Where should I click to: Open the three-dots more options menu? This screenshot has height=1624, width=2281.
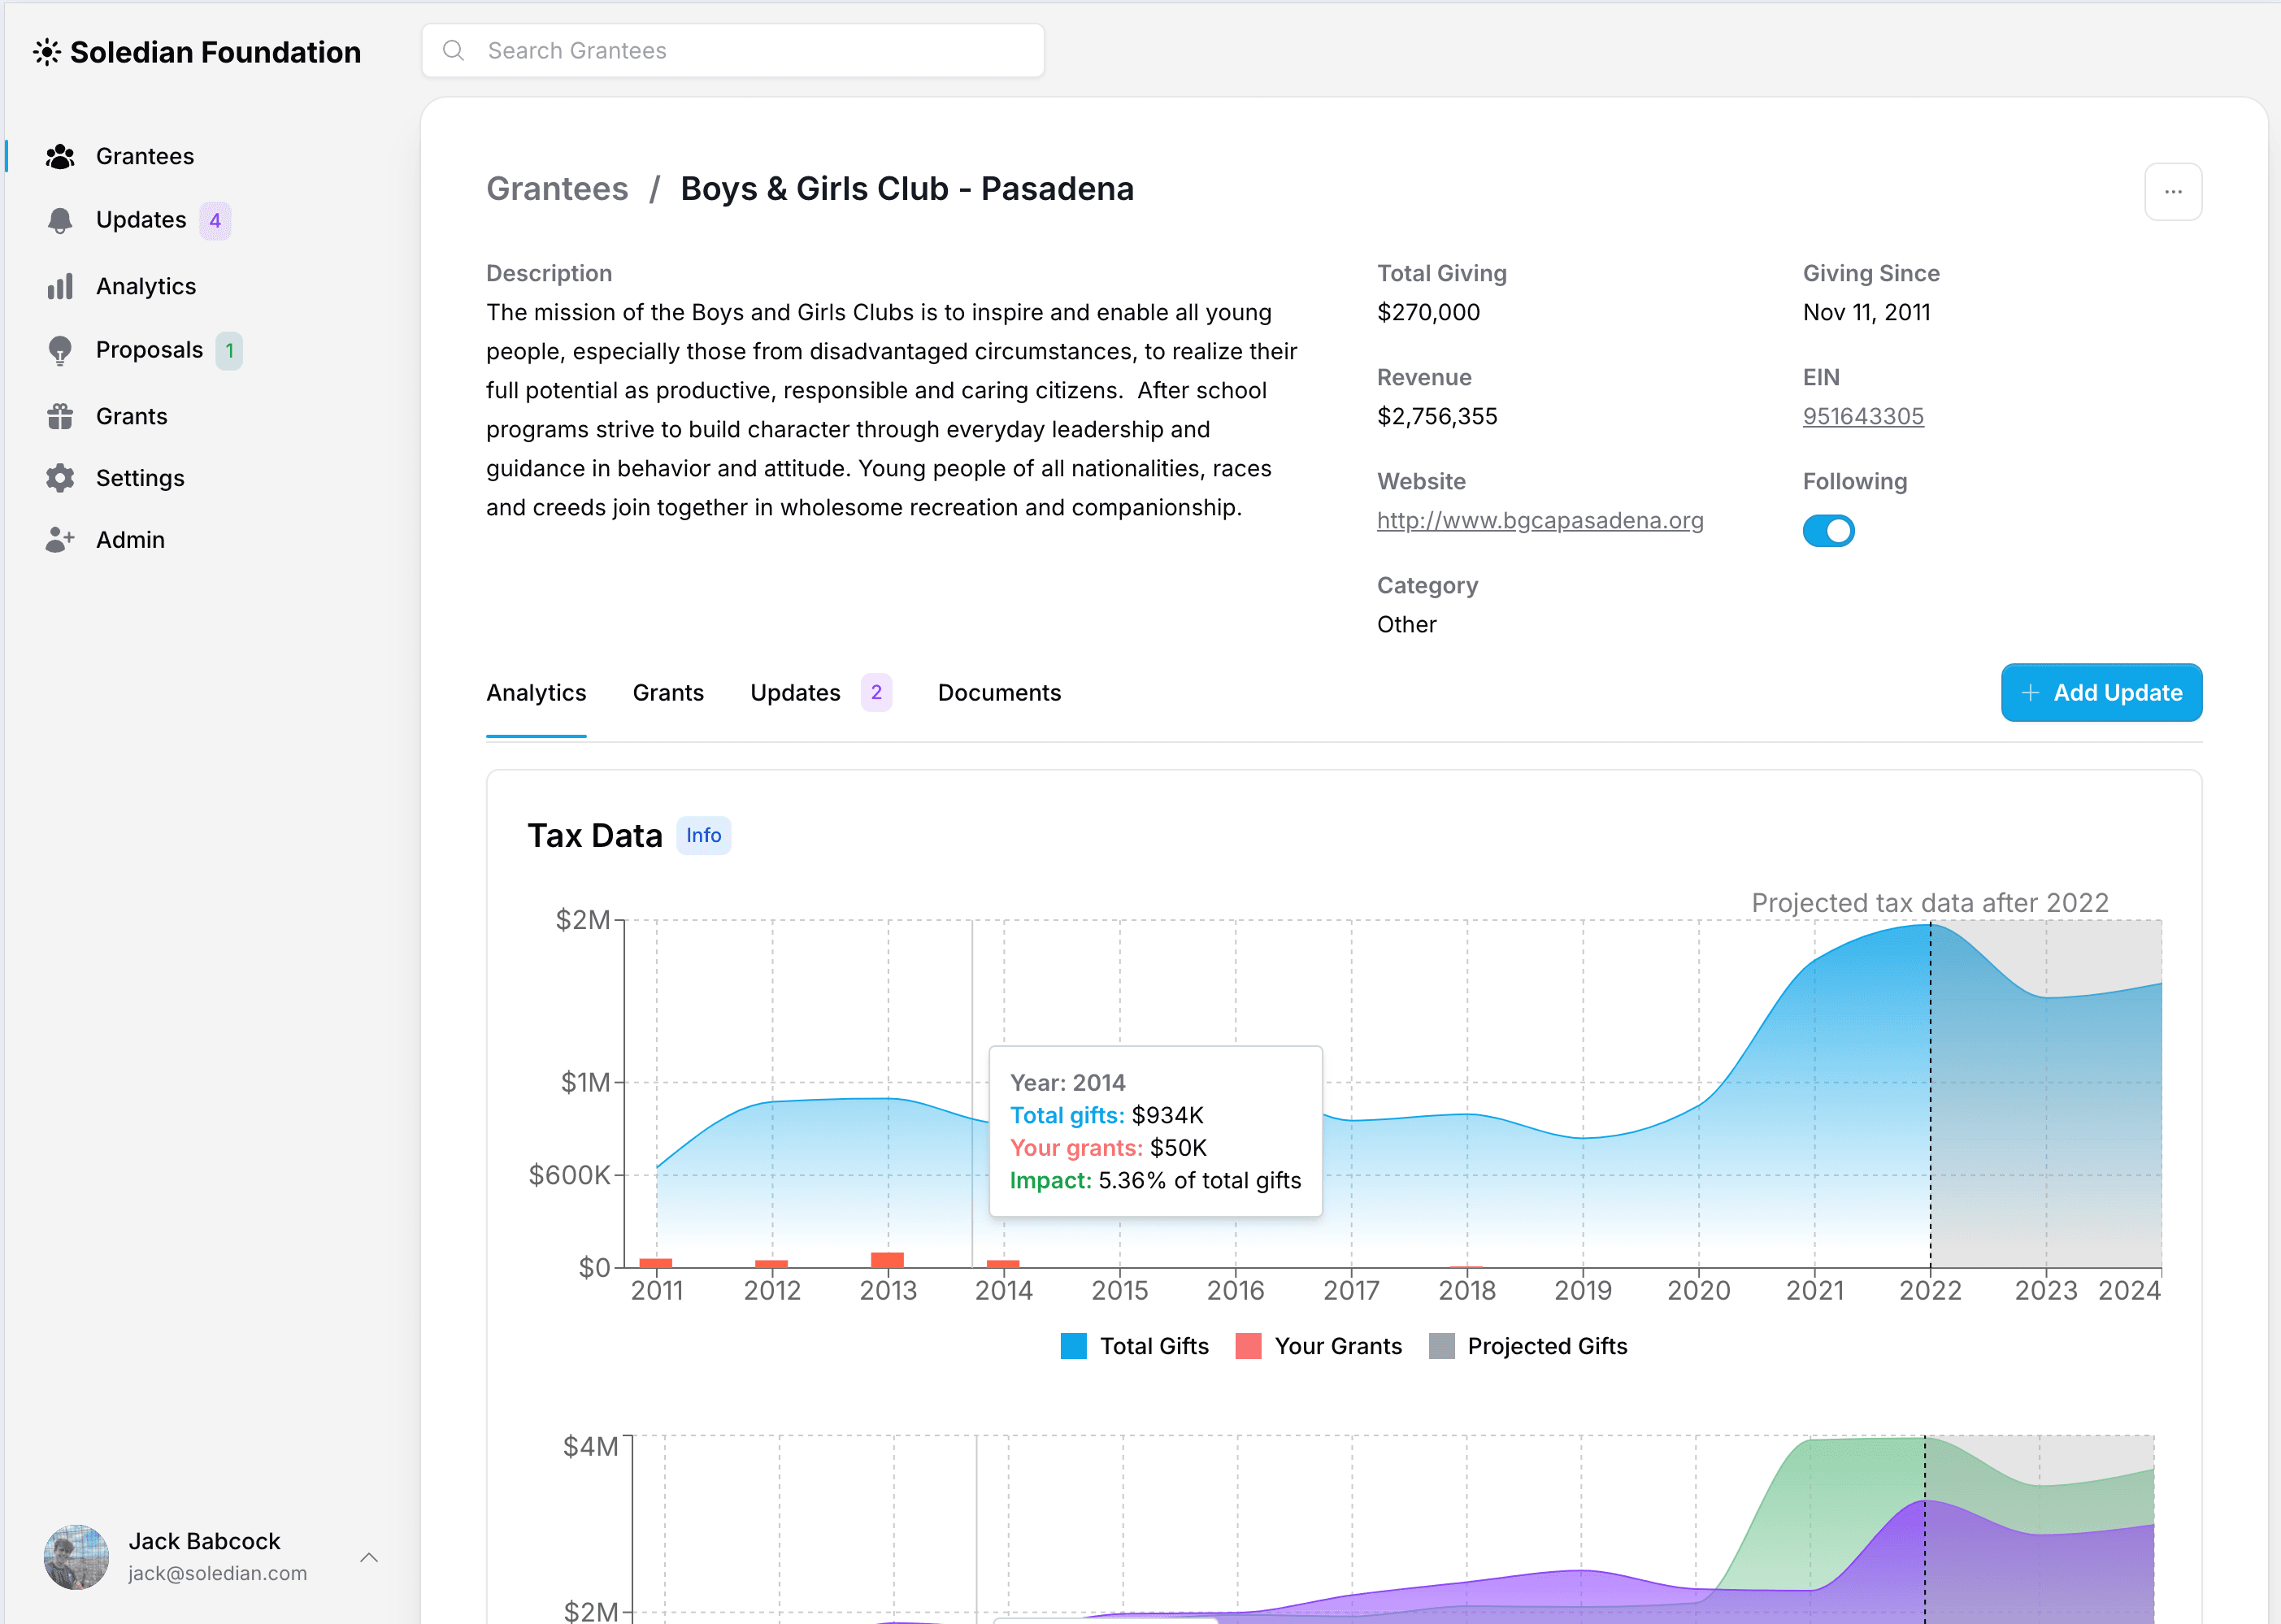2173,191
